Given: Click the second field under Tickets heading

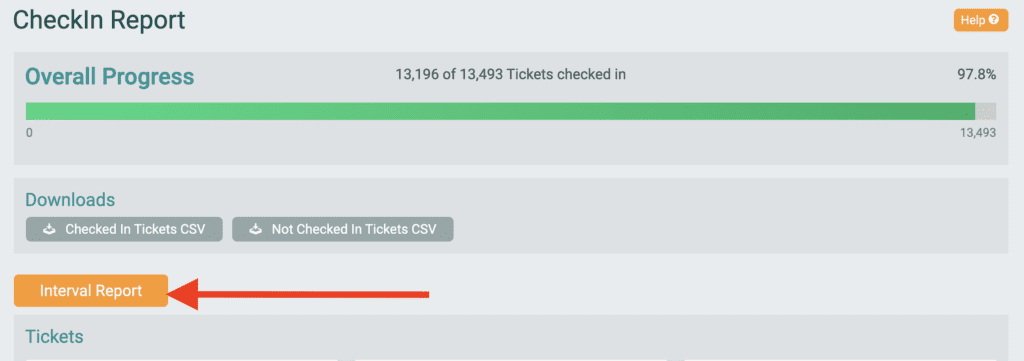Looking at the screenshot, I should 511,358.
